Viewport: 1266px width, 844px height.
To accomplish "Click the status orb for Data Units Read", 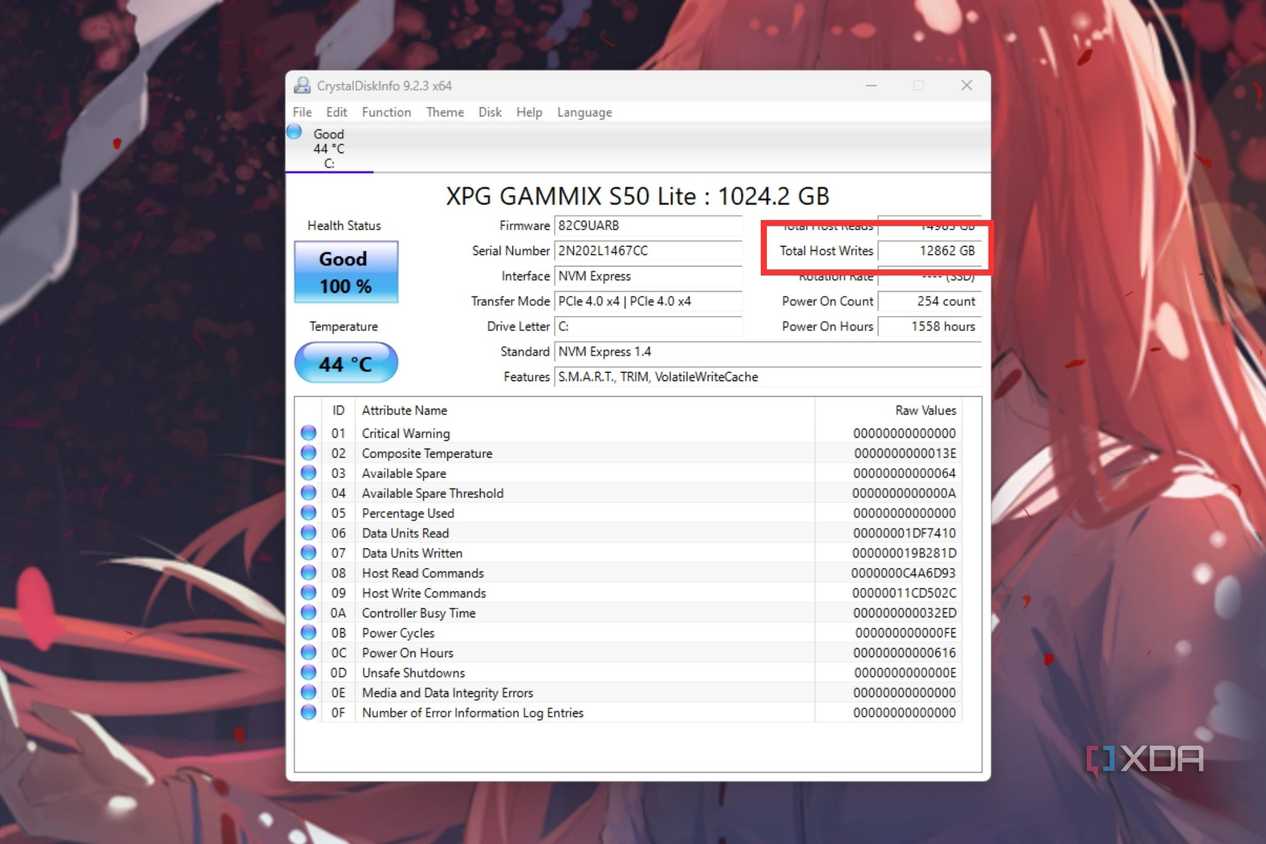I will pyautogui.click(x=309, y=533).
